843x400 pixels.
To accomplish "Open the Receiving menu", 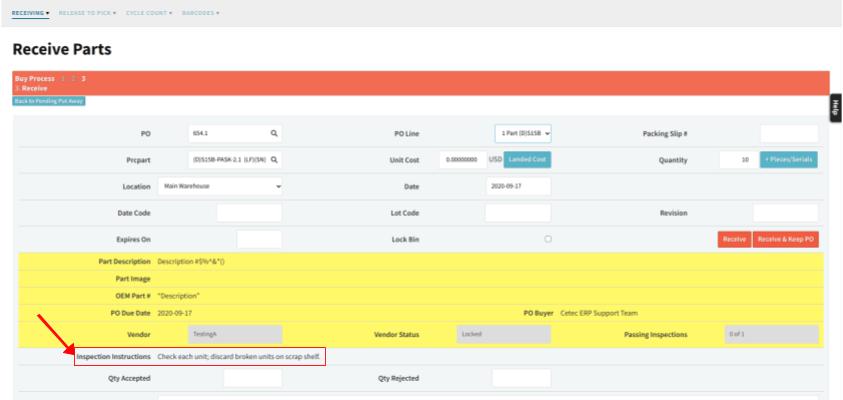I will pyautogui.click(x=31, y=12).
